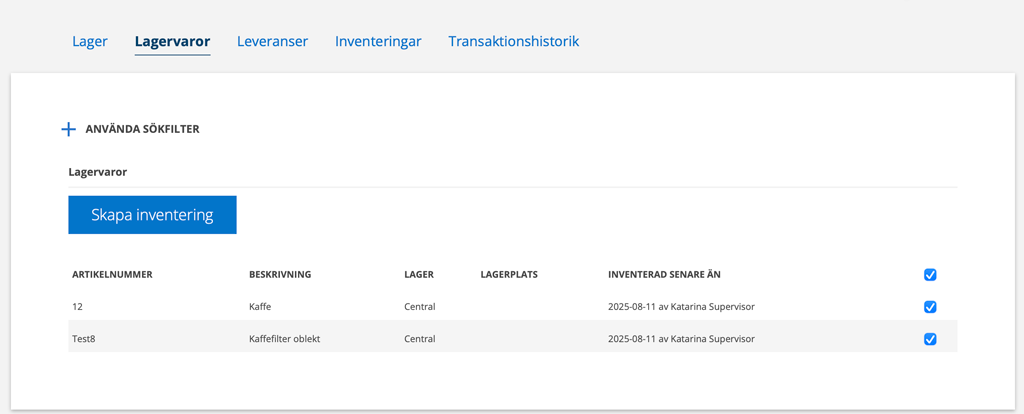Uncheck the checkbox for the Kaffe row

pyautogui.click(x=931, y=307)
